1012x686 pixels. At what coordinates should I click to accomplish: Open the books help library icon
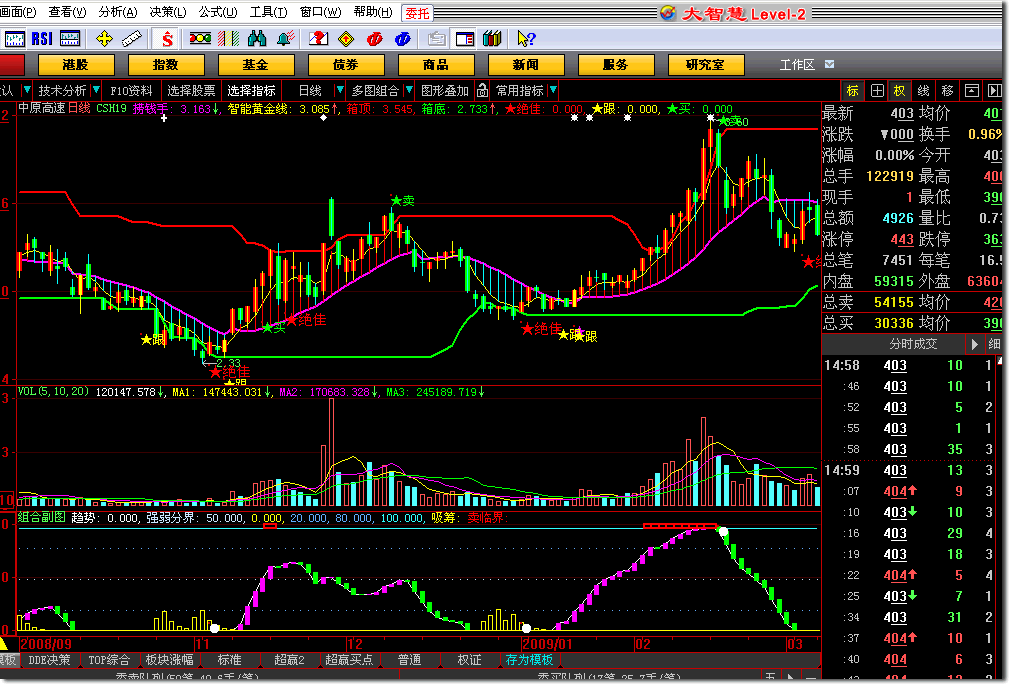click(491, 39)
